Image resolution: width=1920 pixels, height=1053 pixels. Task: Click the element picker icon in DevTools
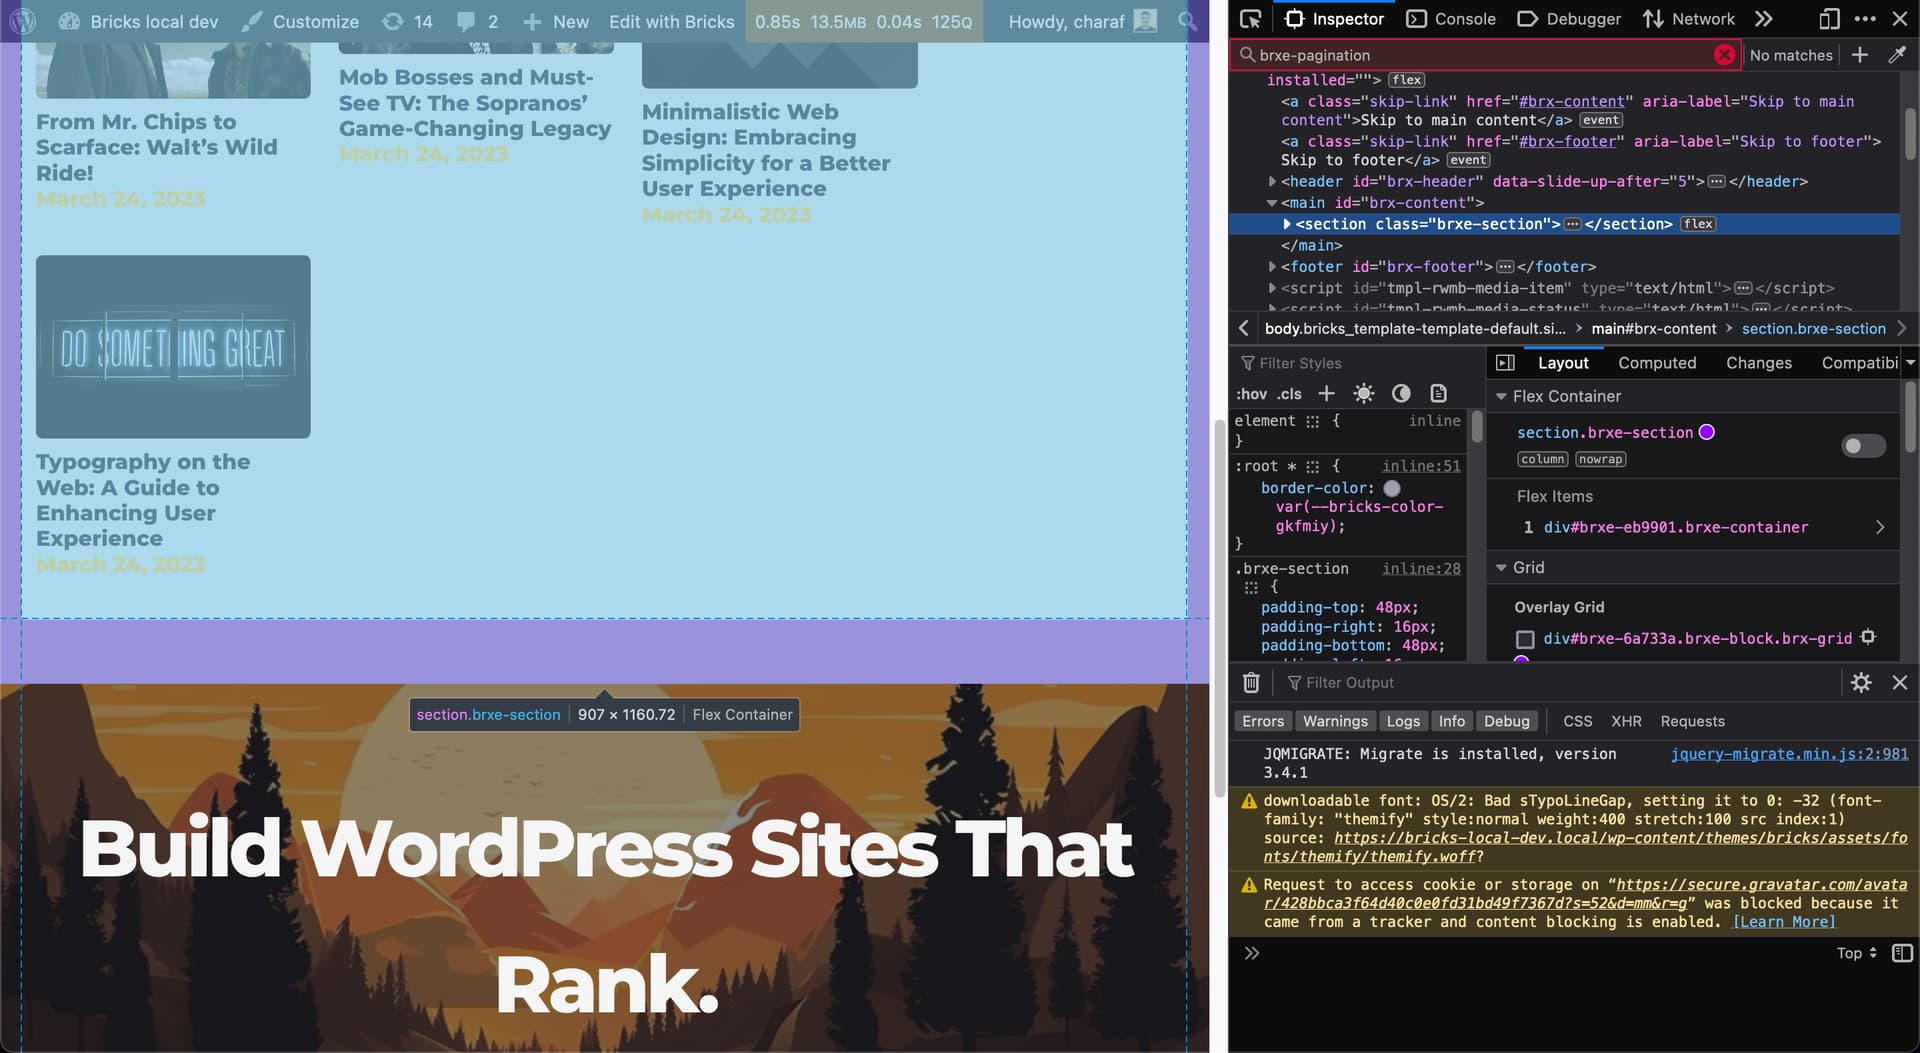tap(1250, 19)
